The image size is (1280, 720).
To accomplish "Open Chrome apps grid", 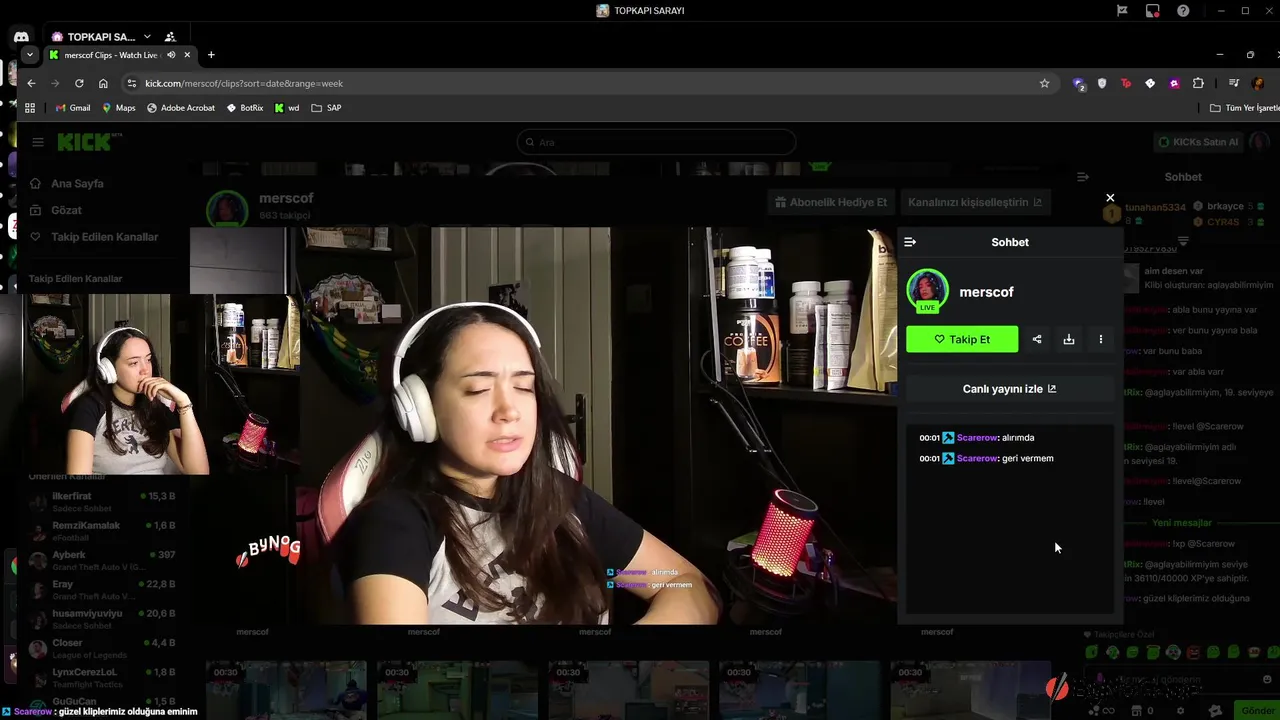I will coord(30,107).
